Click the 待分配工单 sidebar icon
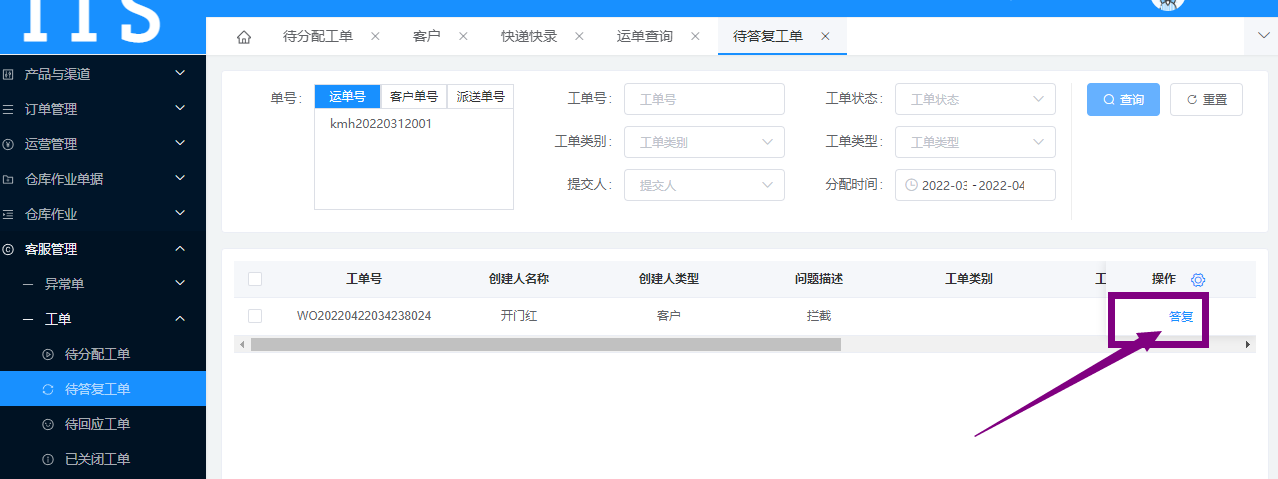 [x=48, y=354]
